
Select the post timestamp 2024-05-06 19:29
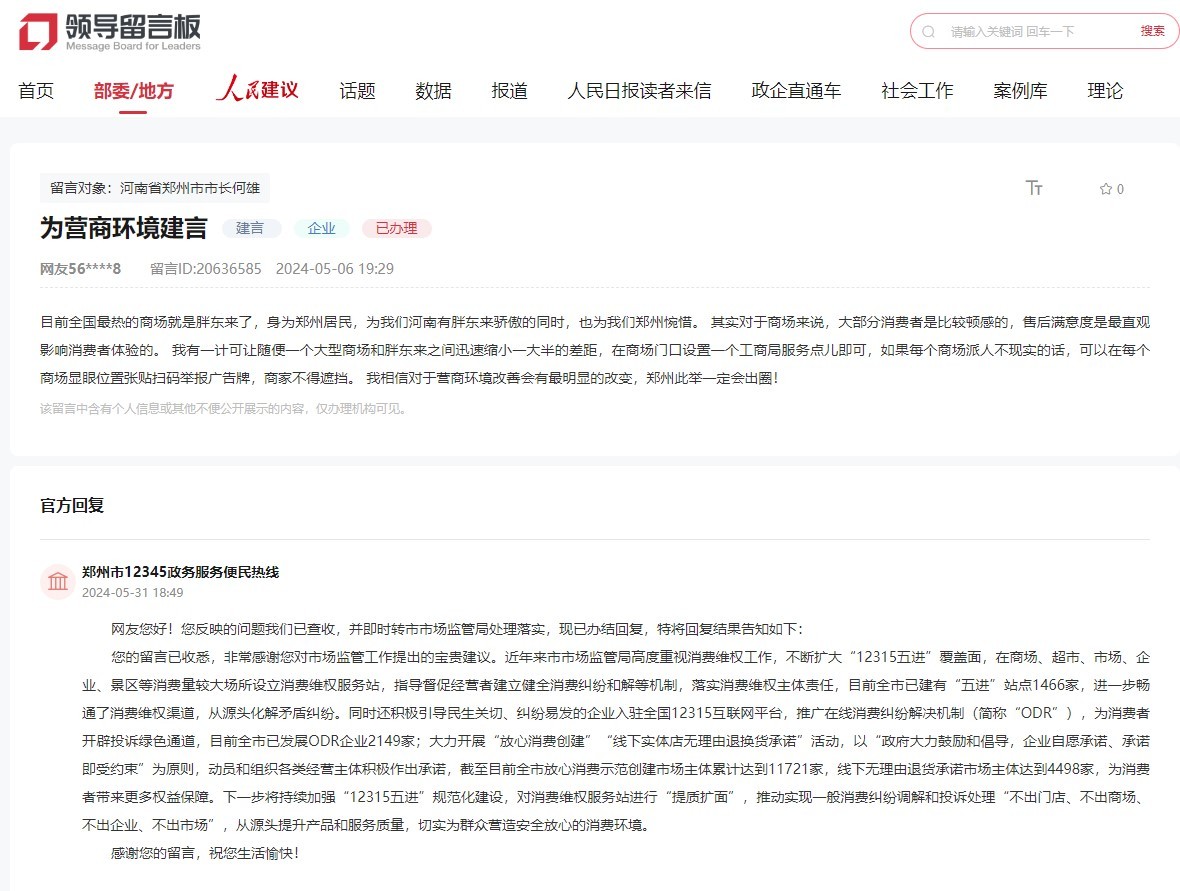(x=335, y=269)
